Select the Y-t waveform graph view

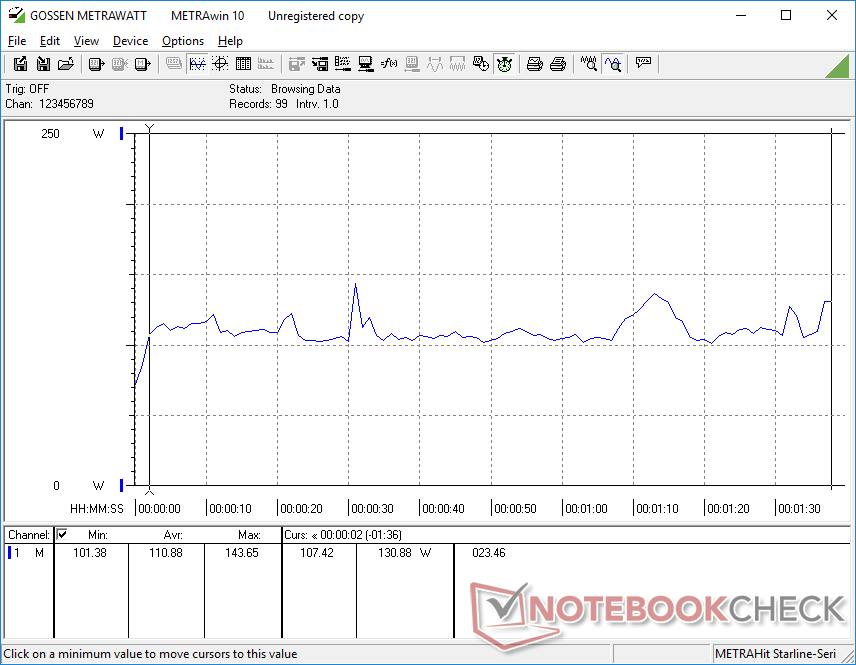point(197,64)
